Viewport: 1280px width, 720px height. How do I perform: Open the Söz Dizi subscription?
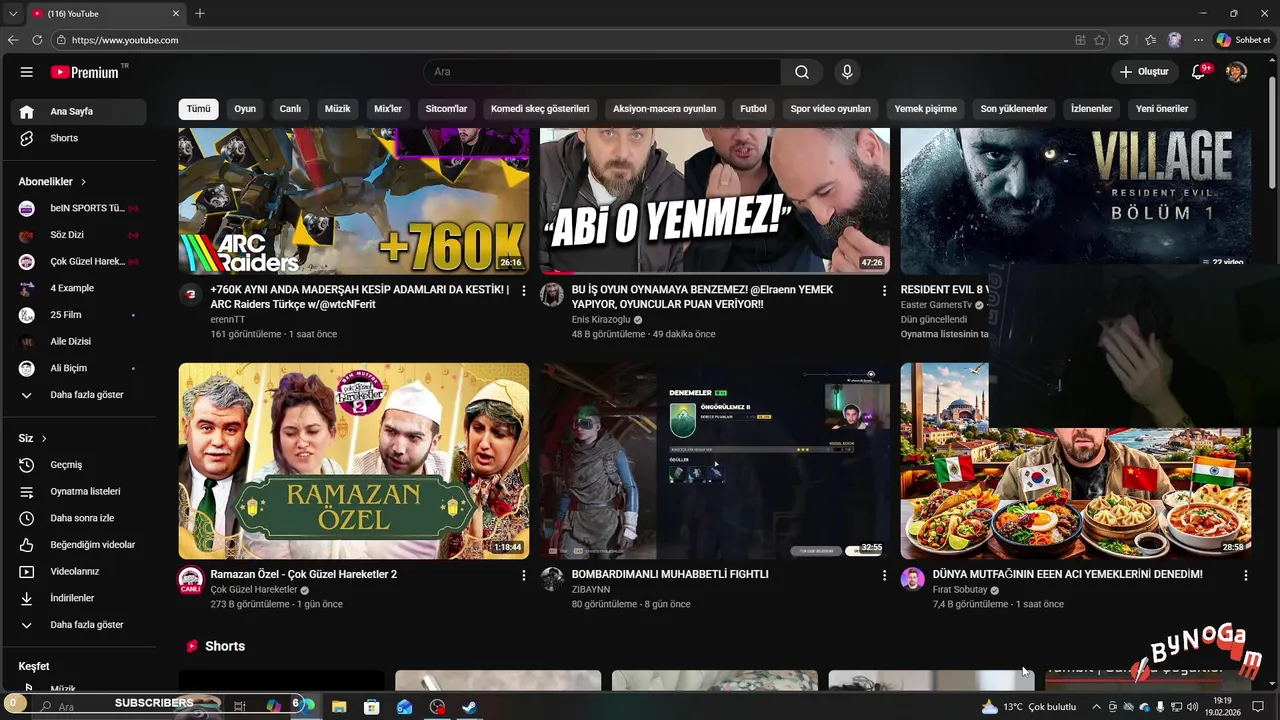[79, 235]
